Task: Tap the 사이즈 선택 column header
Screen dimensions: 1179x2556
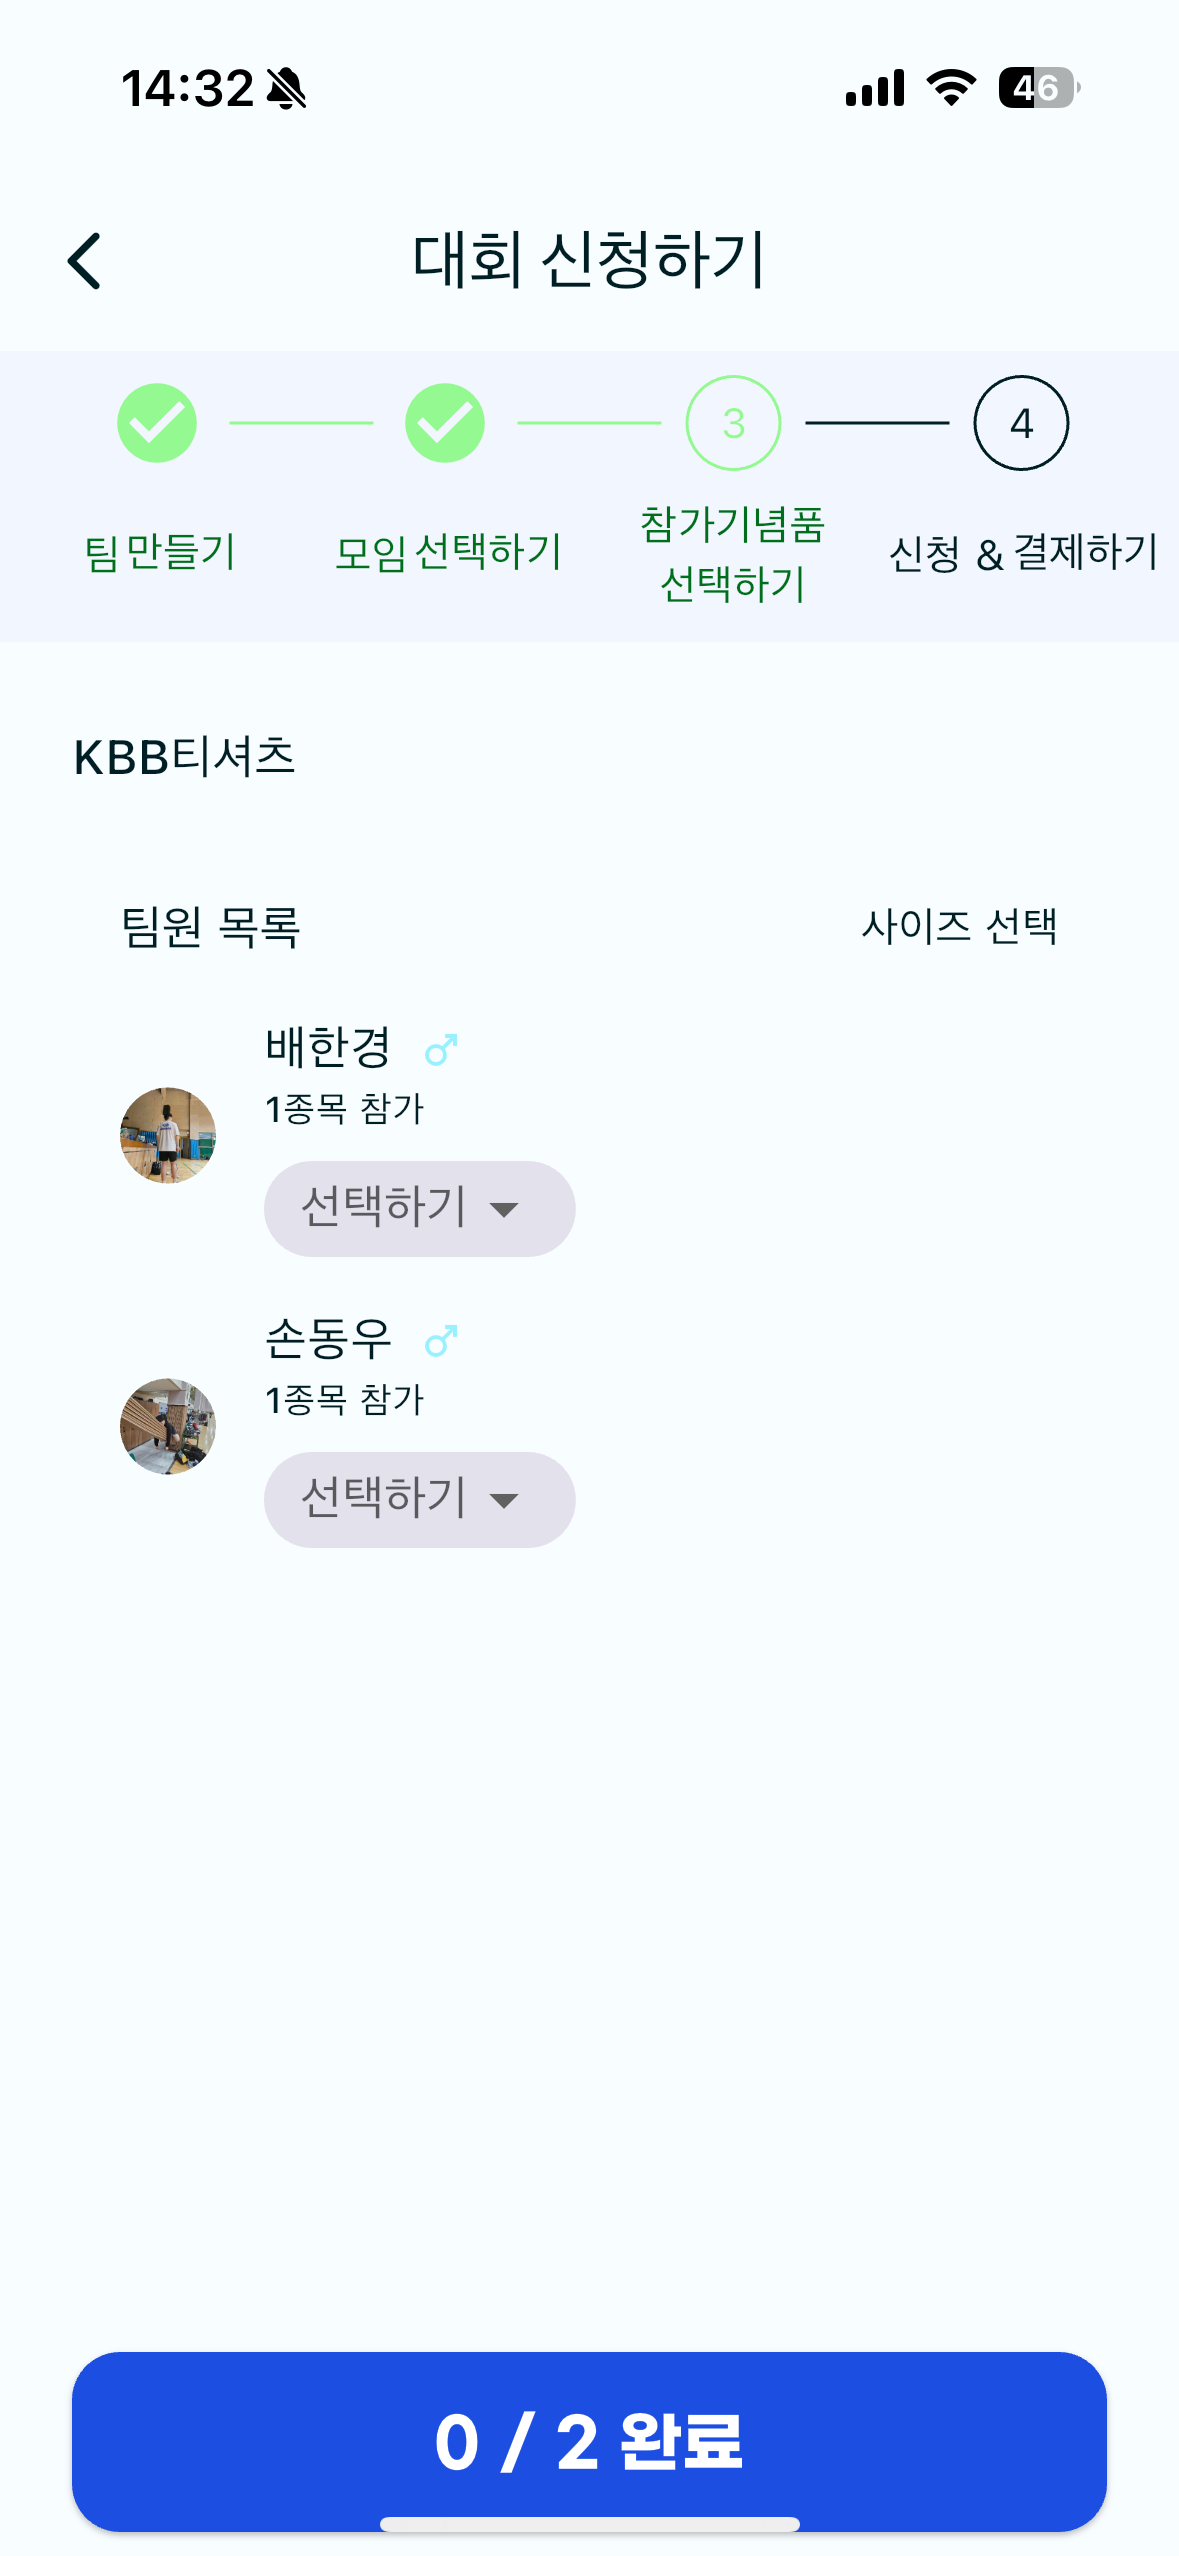Action: 959,926
